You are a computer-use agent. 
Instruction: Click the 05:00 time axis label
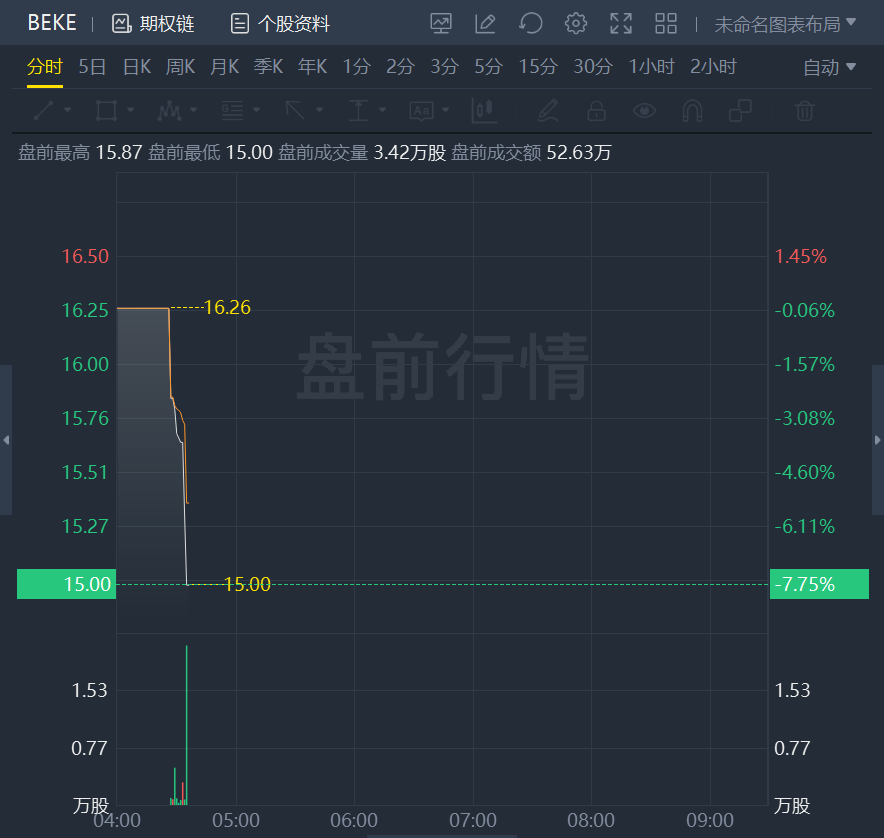(x=236, y=821)
